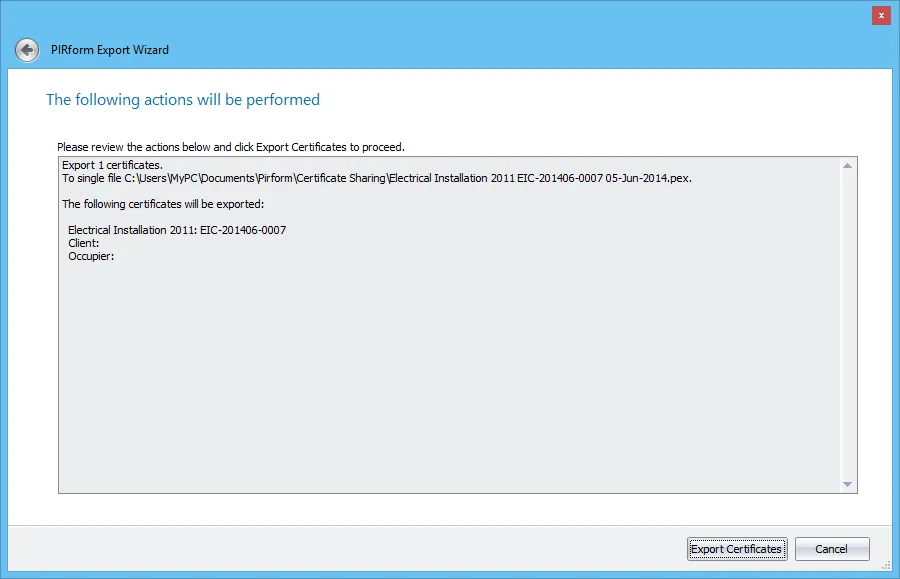This screenshot has width=900, height=579.
Task: Click the back arrow in the wizard header
Action: click(x=26, y=49)
